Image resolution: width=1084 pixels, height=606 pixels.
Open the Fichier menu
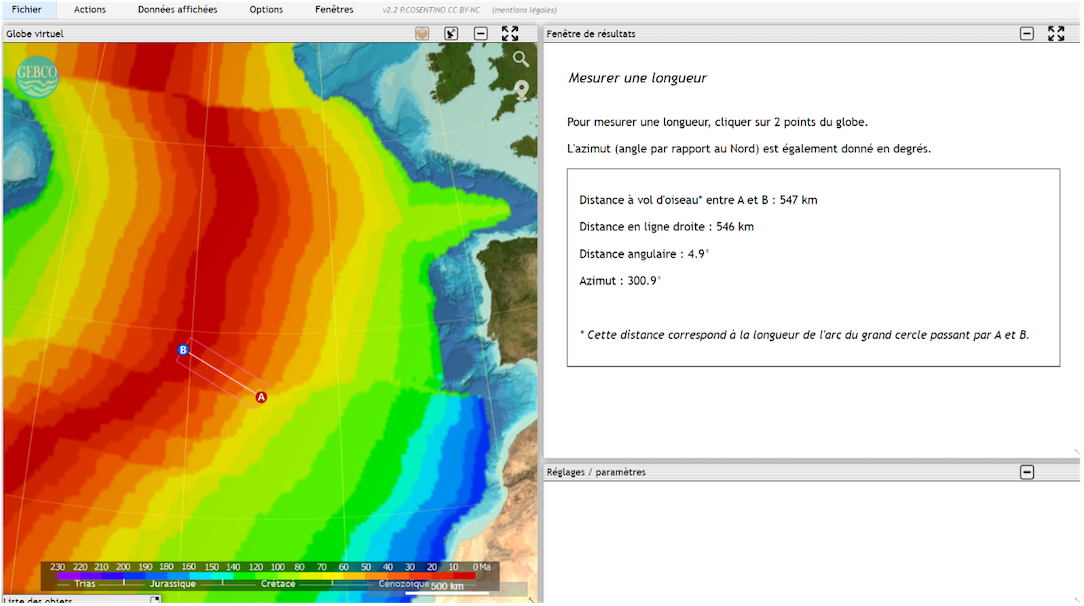[x=27, y=9]
